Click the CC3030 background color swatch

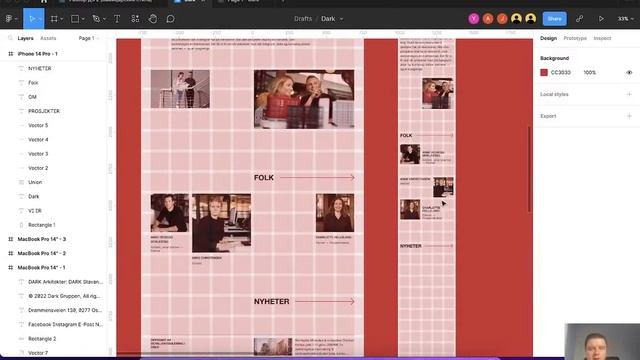[x=544, y=72]
